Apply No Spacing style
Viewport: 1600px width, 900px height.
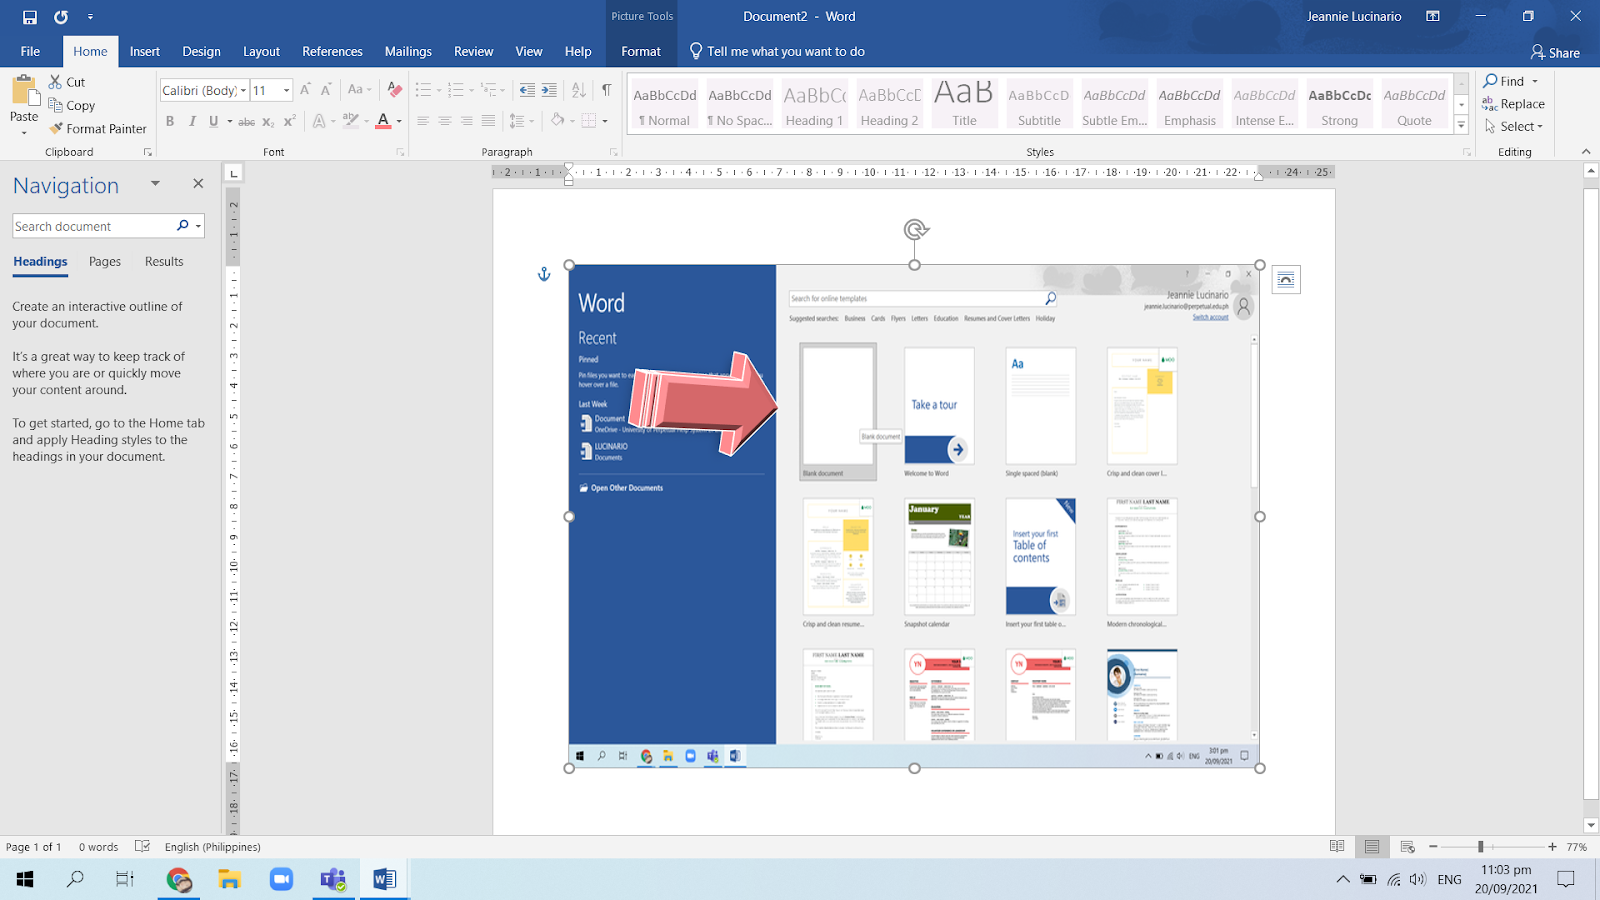point(740,105)
